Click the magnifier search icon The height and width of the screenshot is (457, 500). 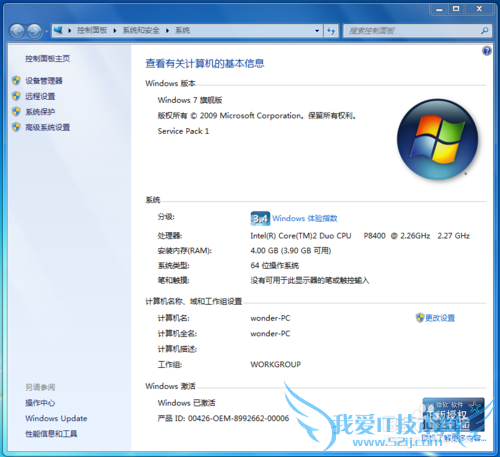(485, 31)
